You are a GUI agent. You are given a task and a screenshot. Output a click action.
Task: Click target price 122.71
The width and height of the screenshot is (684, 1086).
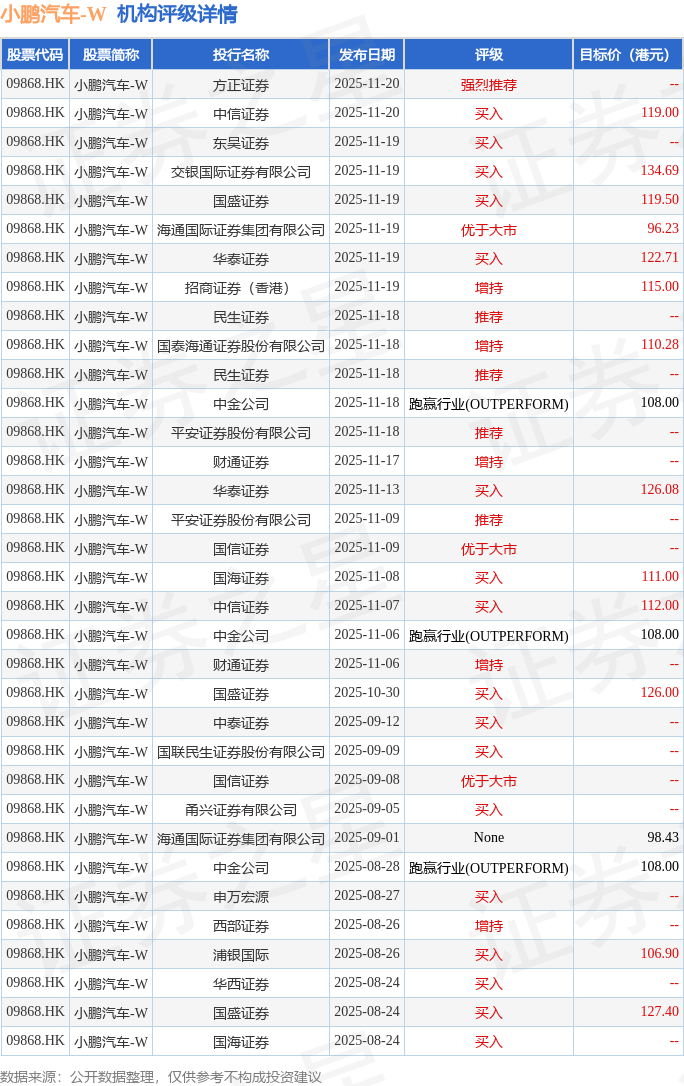point(660,258)
